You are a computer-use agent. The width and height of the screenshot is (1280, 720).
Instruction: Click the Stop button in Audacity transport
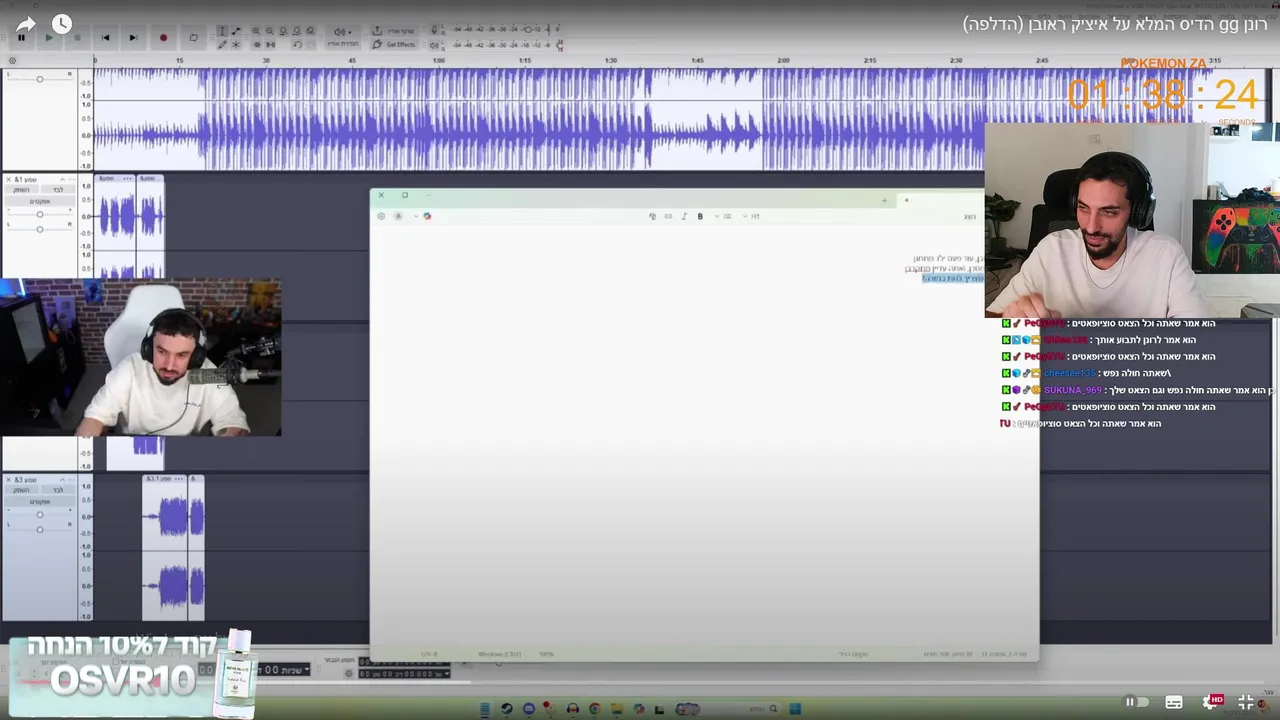77,37
